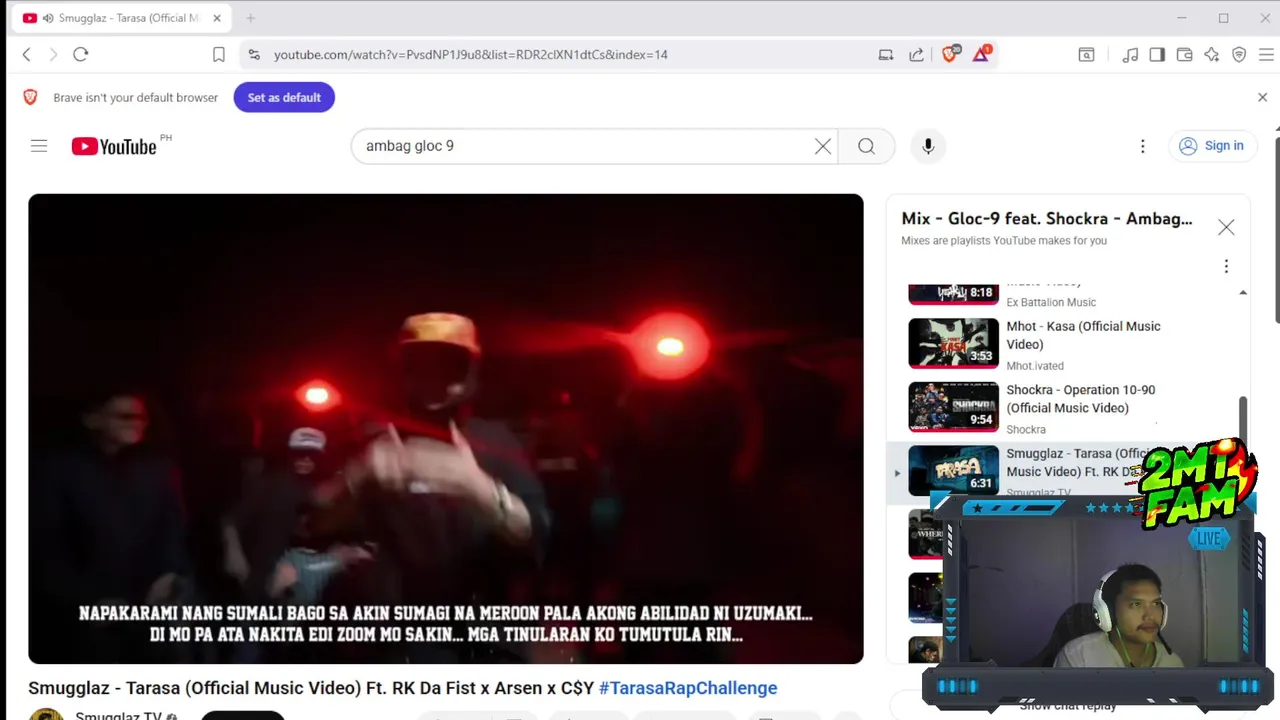
Task: Click Set as default button
Action: [x=284, y=97]
